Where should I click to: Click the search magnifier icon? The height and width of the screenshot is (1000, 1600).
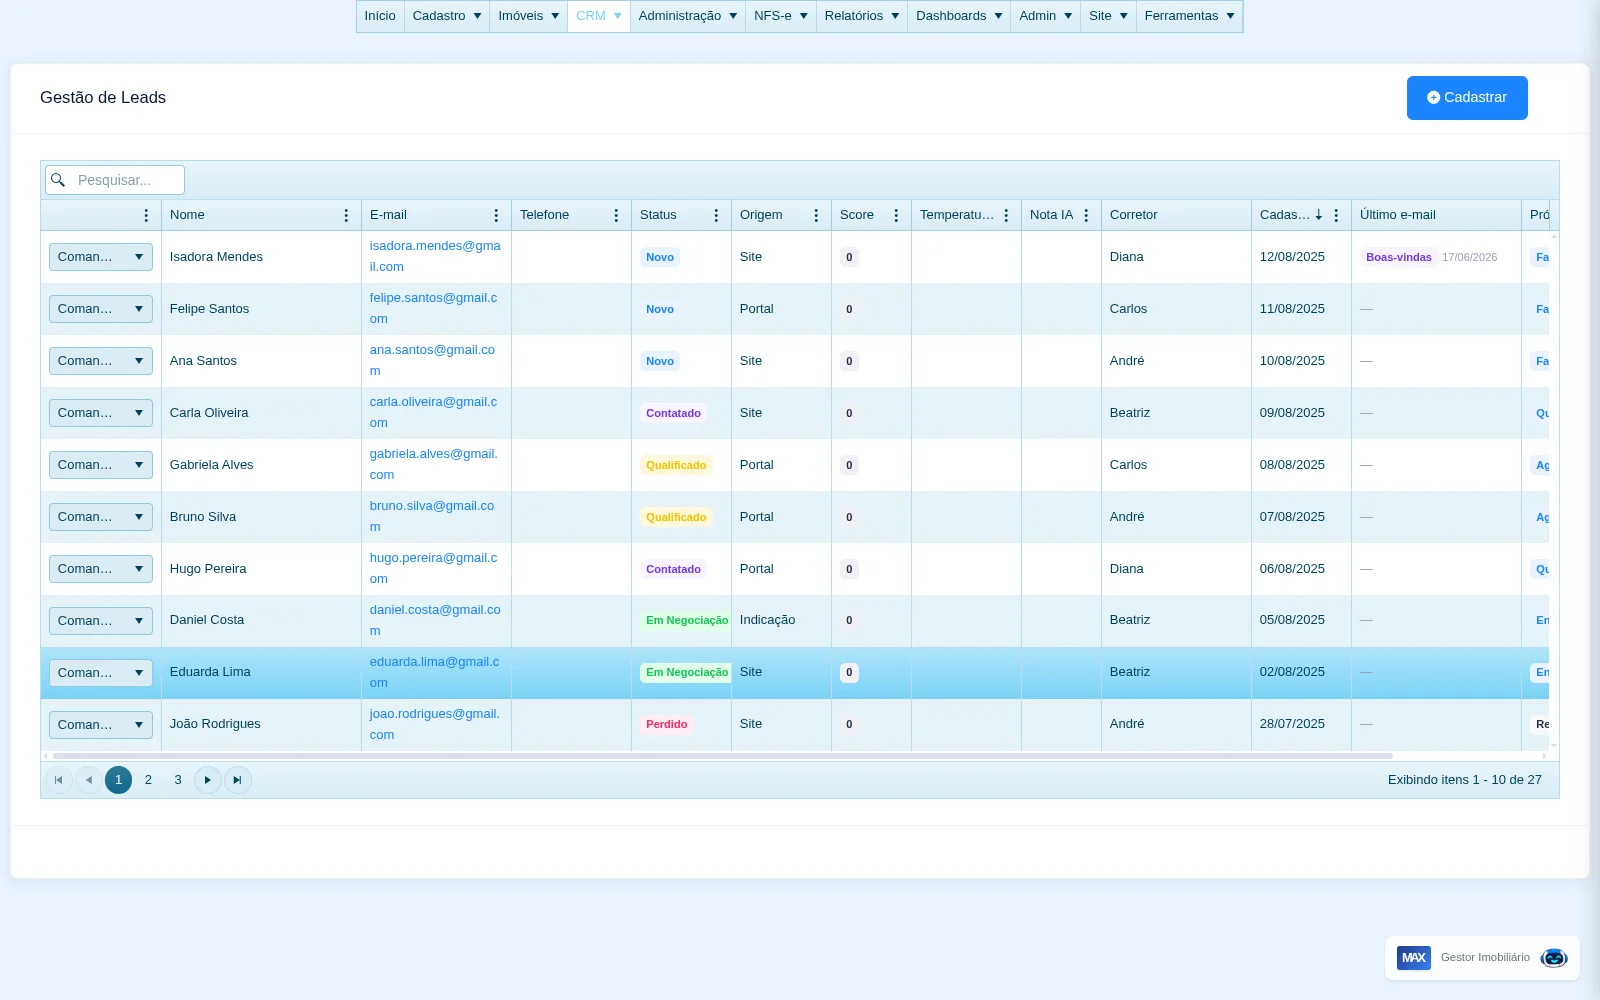58,180
